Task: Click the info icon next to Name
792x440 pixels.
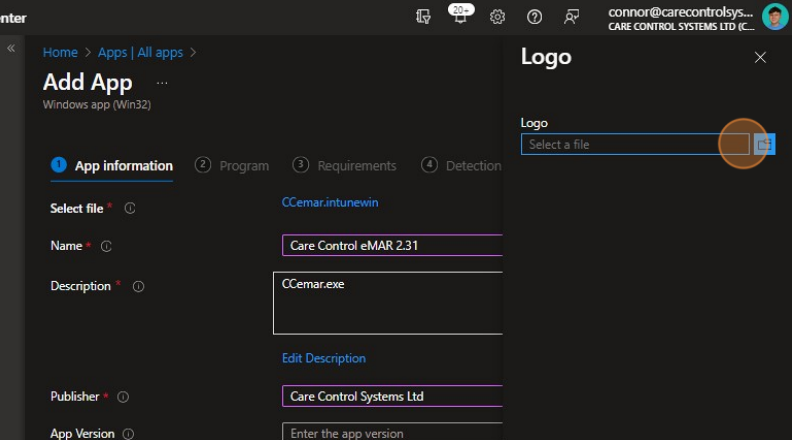Action: pyautogui.click(x=106, y=246)
